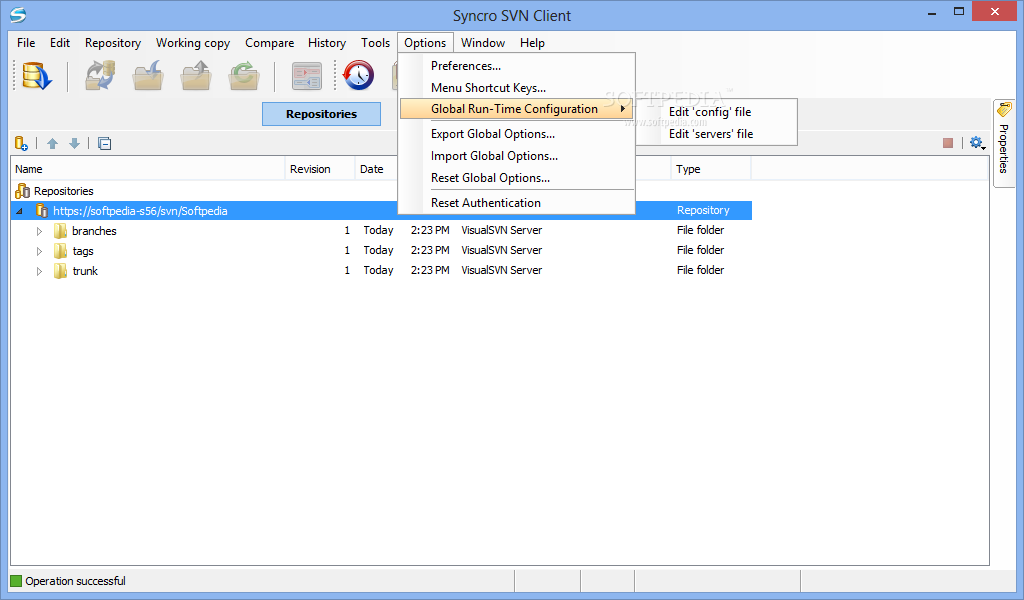Choose Reset Authentication
Viewport: 1024px width, 600px height.
tap(516, 203)
